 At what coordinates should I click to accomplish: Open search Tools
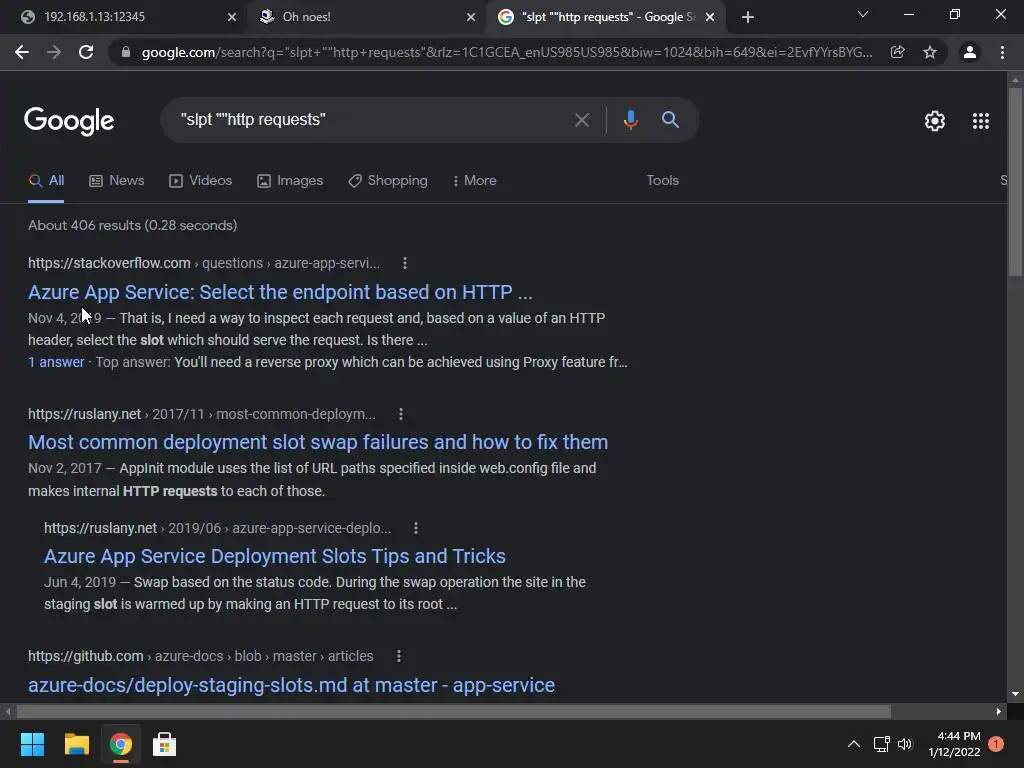click(x=662, y=181)
